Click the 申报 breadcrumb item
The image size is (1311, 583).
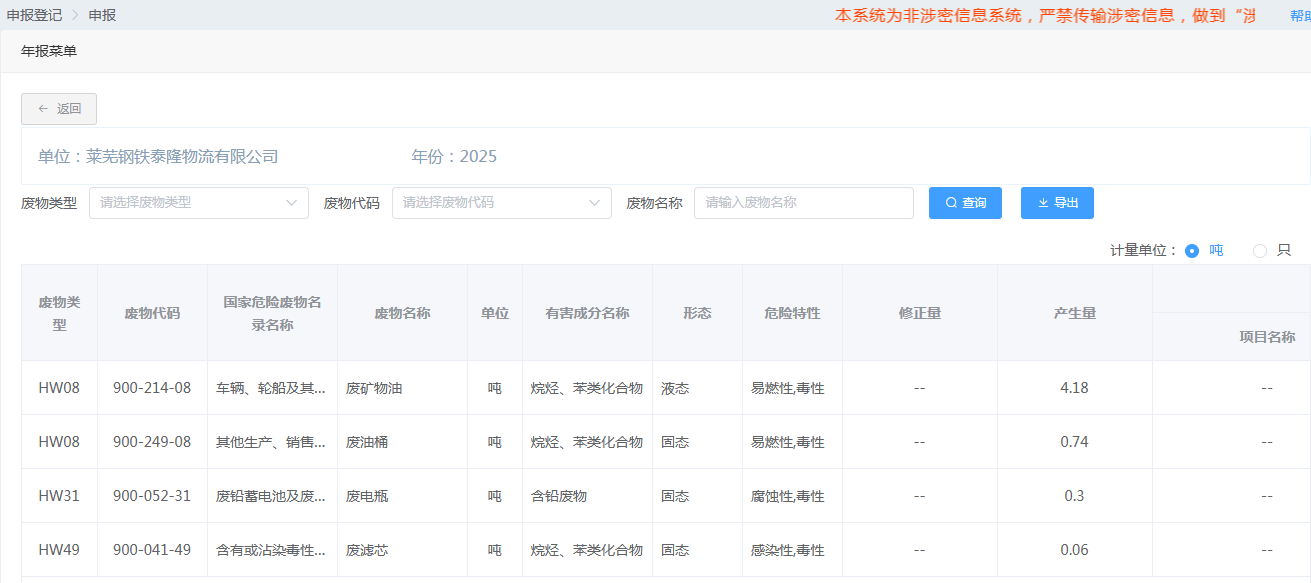[102, 15]
